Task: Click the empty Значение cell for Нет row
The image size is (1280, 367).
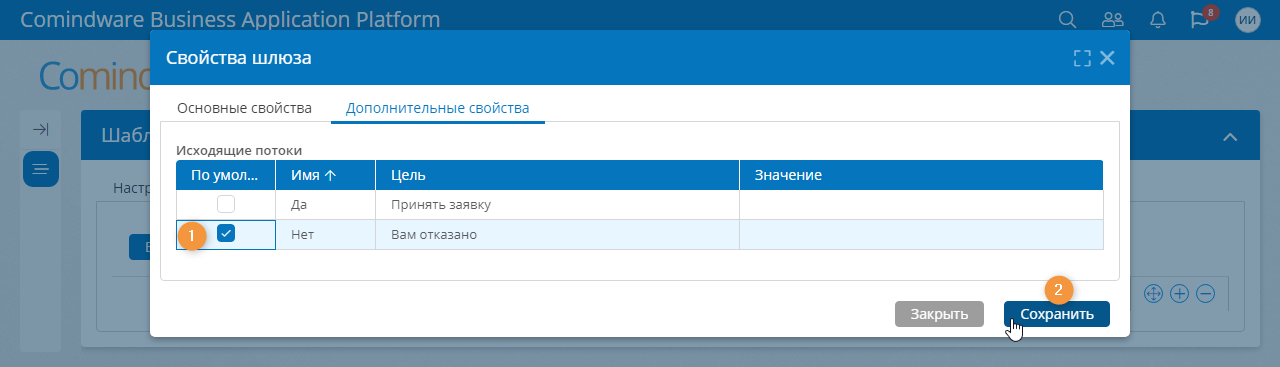Action: click(x=921, y=235)
